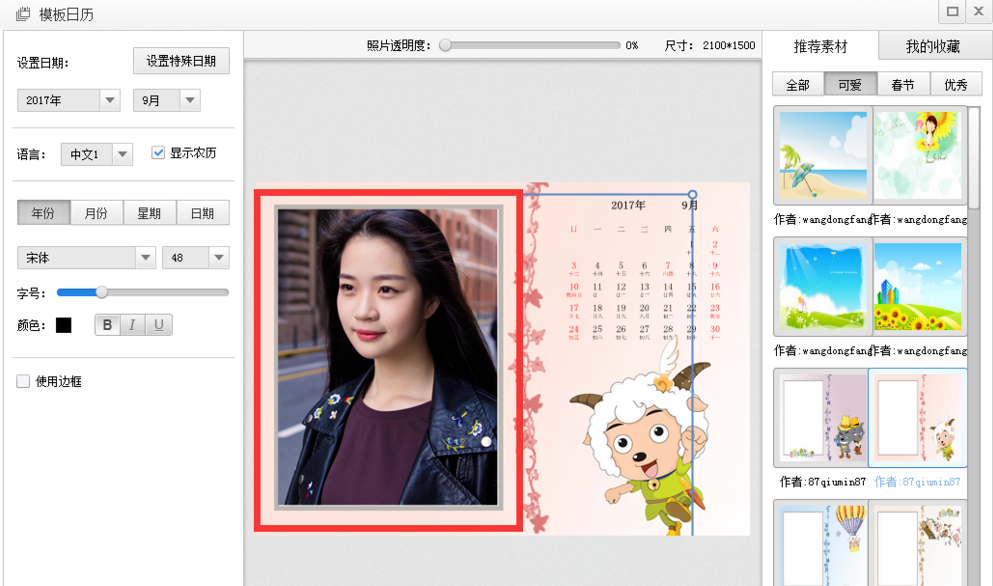993x586 pixels.
Task: Toggle bold text formatting
Action: pos(108,325)
